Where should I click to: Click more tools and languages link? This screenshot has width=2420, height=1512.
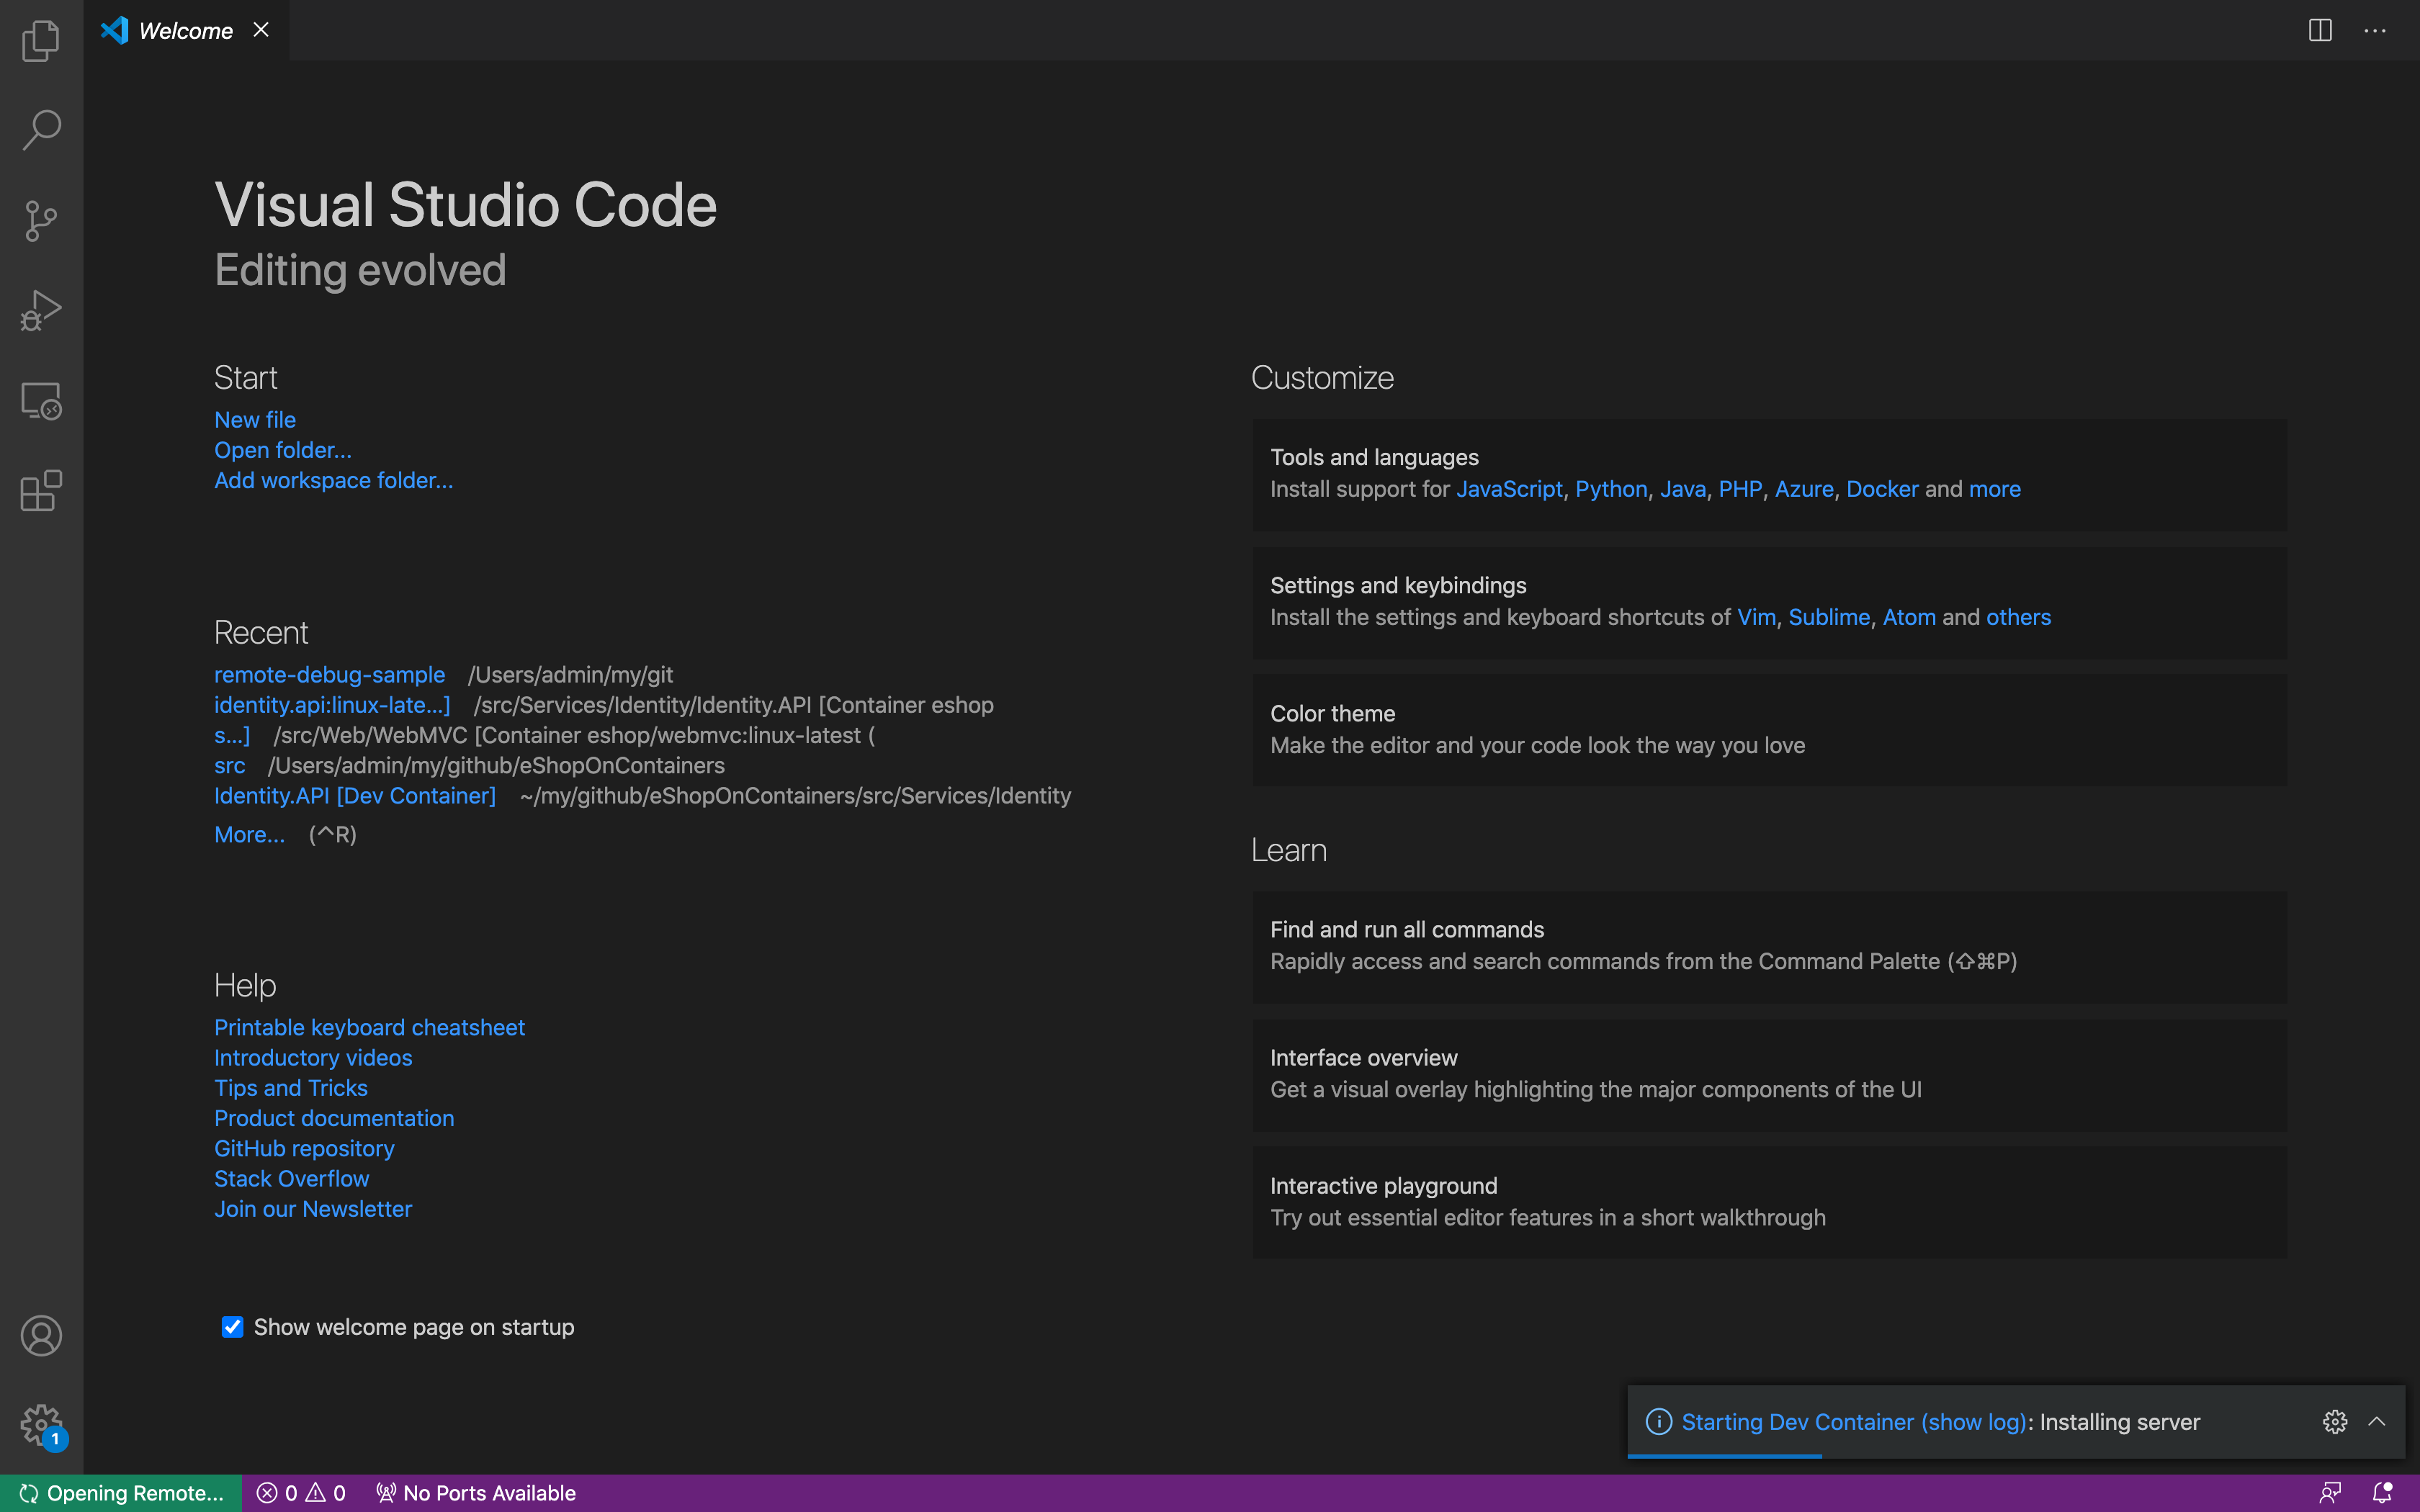(1994, 489)
